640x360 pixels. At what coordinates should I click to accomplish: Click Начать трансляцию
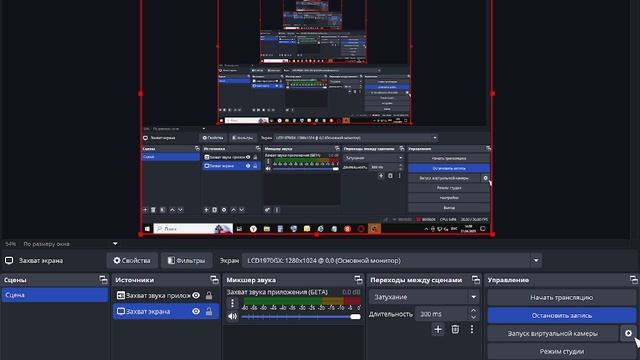(562, 297)
